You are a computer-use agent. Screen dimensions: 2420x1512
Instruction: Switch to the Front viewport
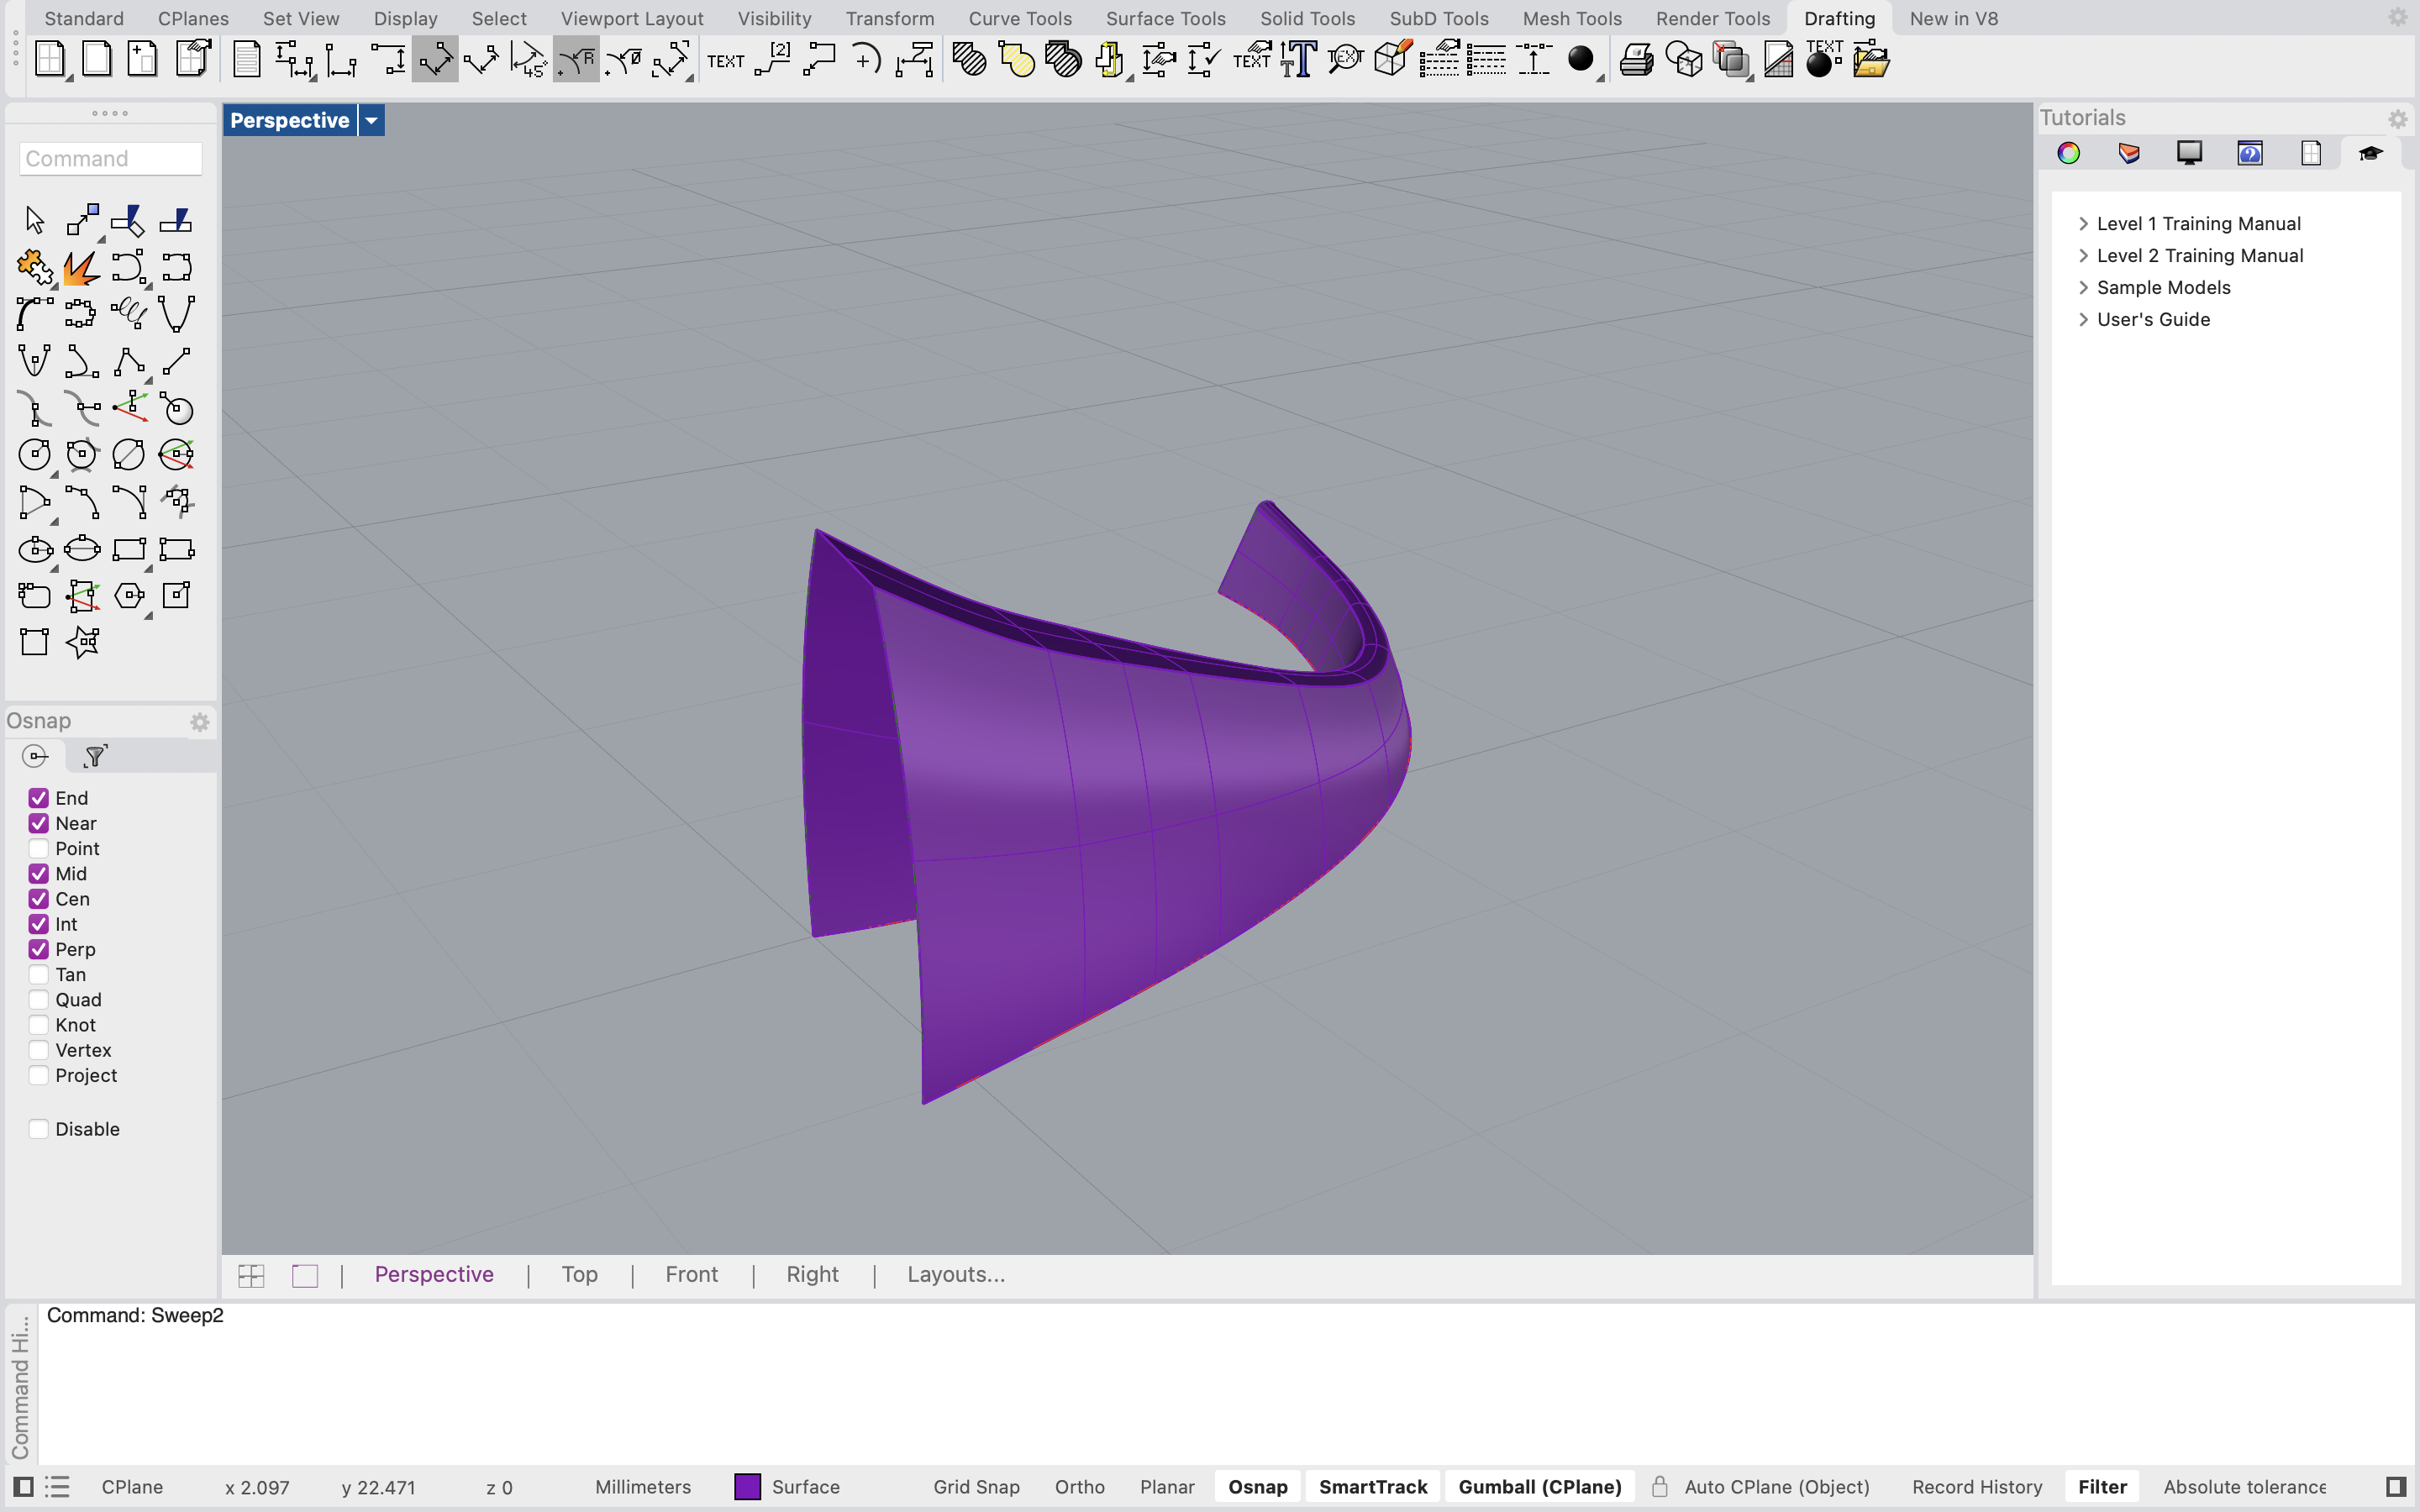[x=691, y=1274]
